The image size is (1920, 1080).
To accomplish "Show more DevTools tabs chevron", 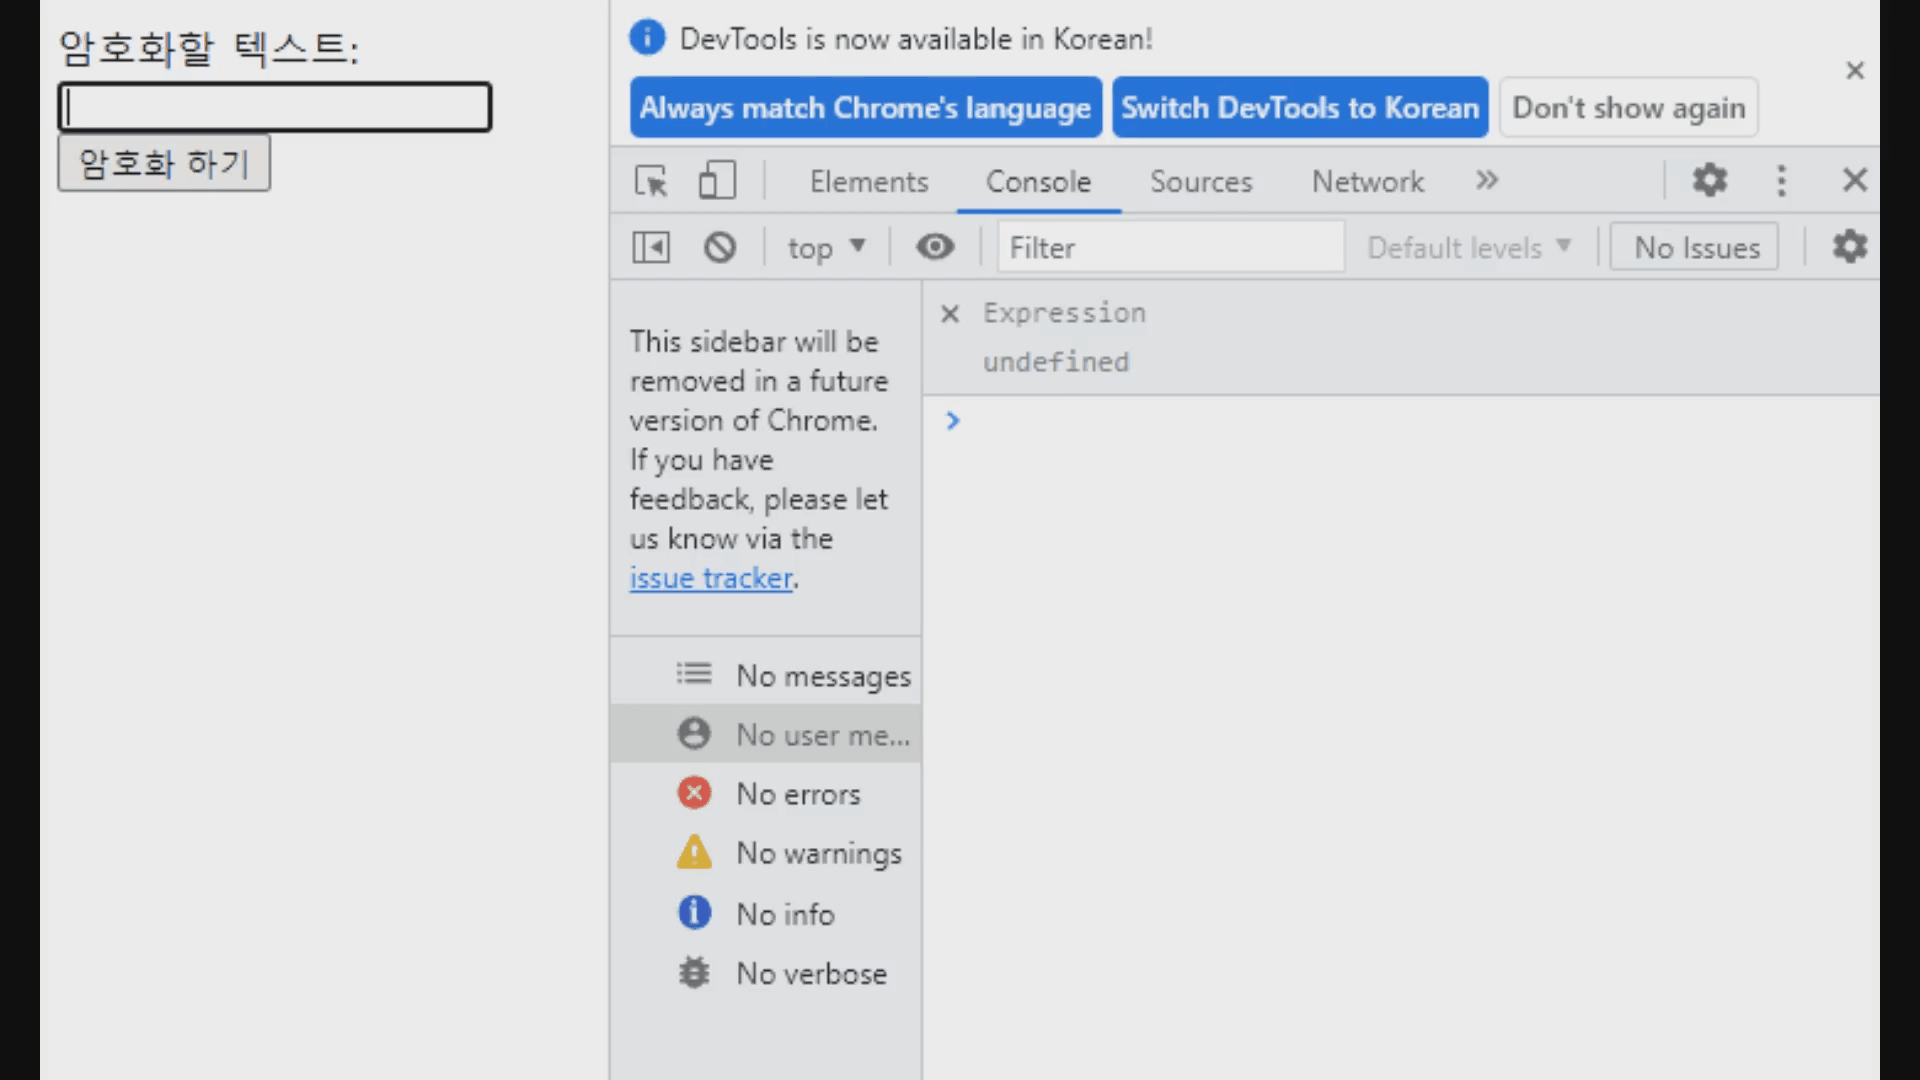I will click(x=1487, y=181).
